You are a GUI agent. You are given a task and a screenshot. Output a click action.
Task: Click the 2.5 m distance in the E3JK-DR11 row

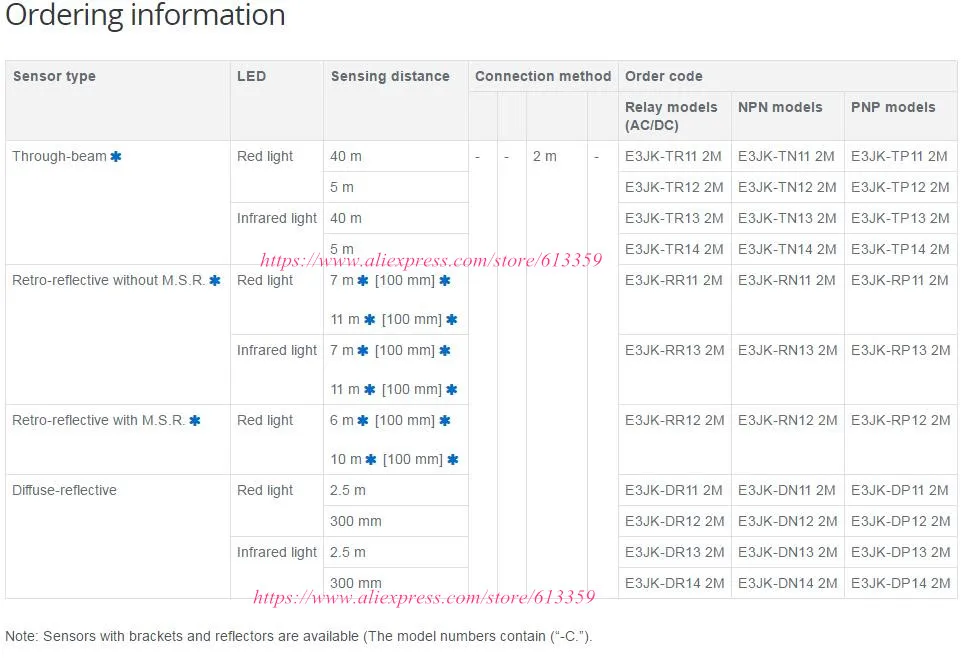[x=347, y=491]
